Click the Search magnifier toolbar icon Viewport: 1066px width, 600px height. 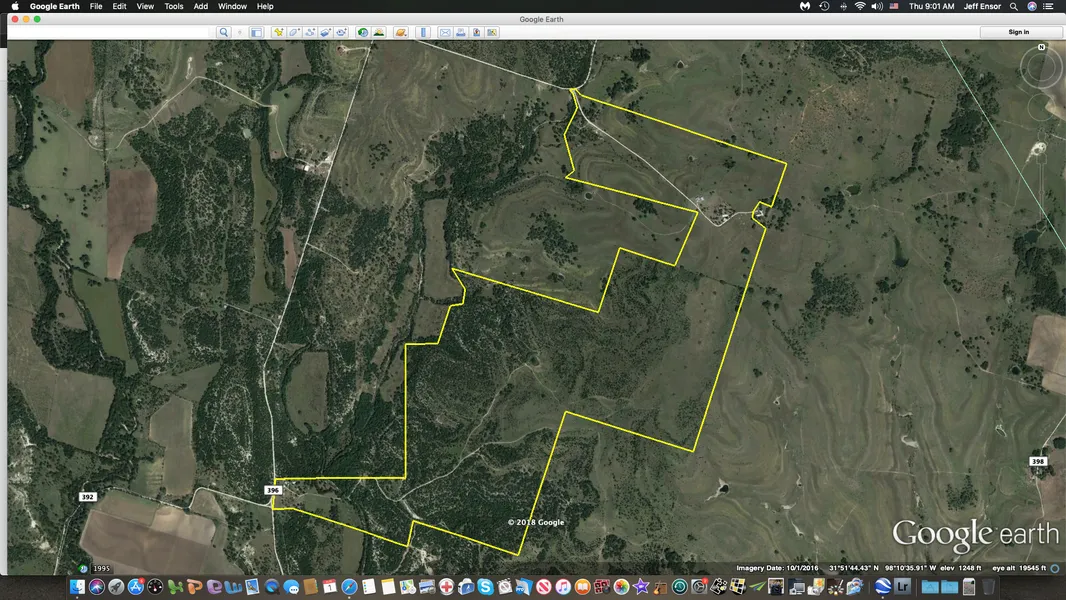click(x=224, y=32)
